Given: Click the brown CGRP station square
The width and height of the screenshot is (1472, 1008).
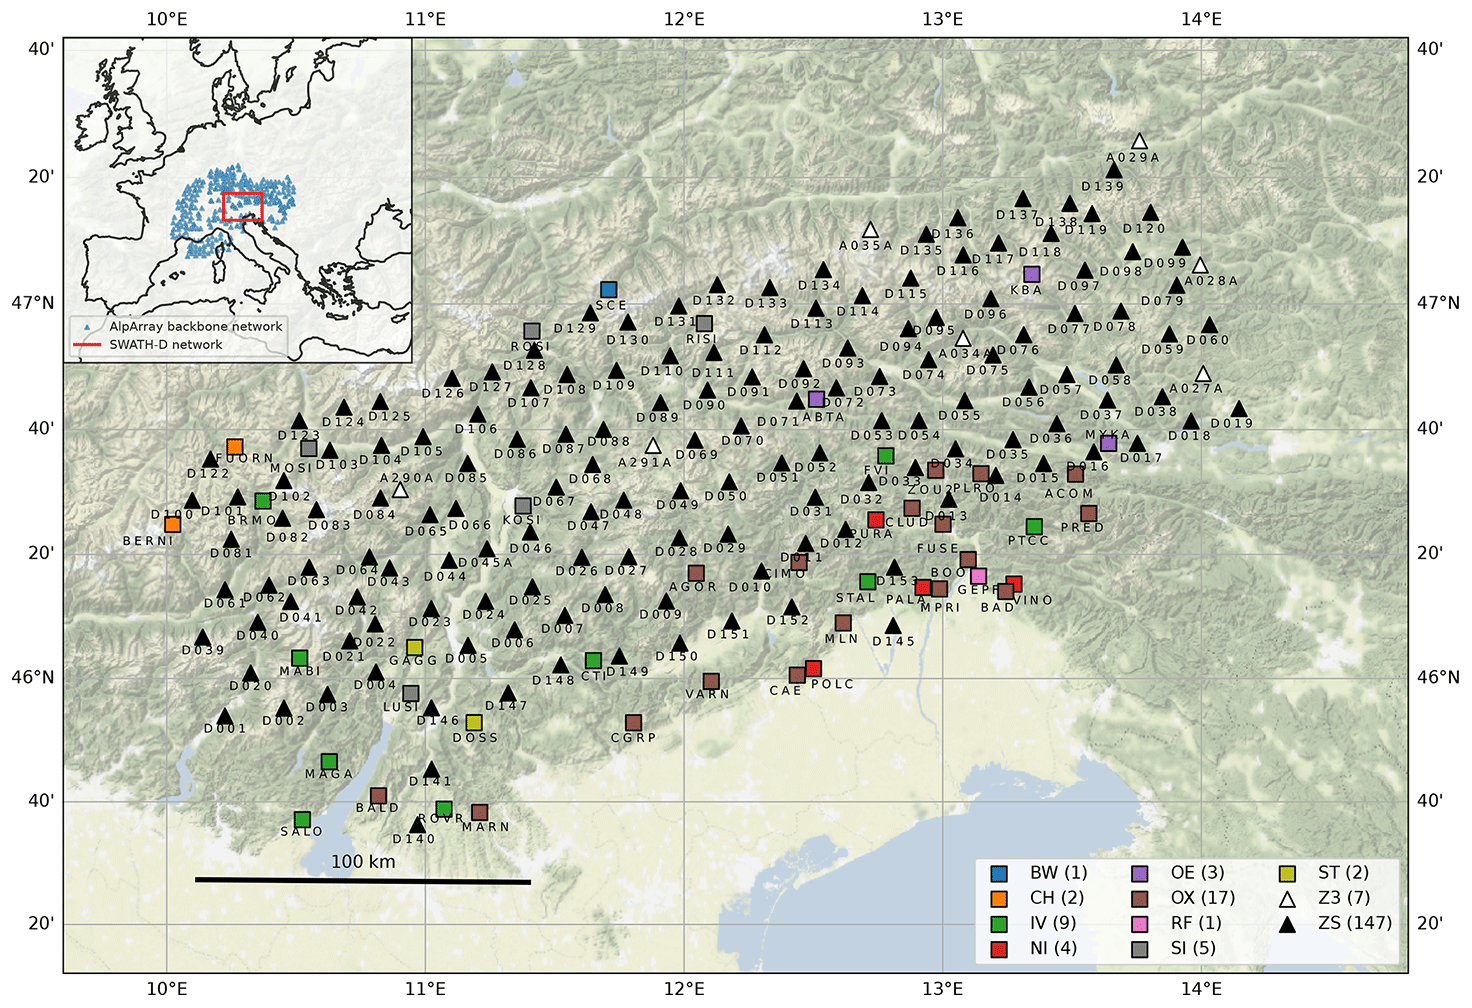Looking at the screenshot, I should pos(633,722).
